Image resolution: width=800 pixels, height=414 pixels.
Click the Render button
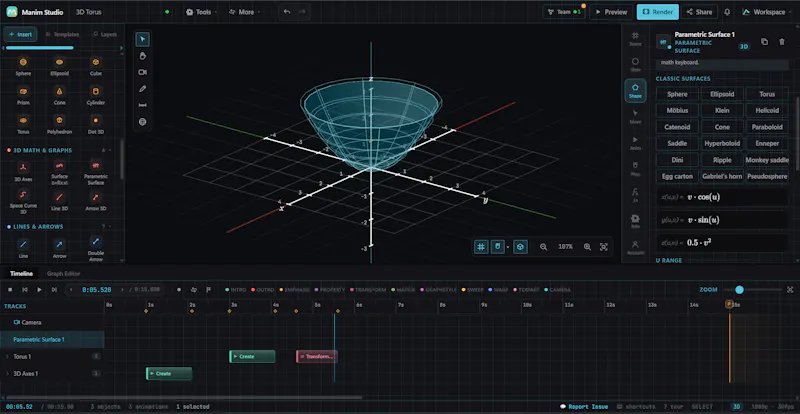[658, 12]
